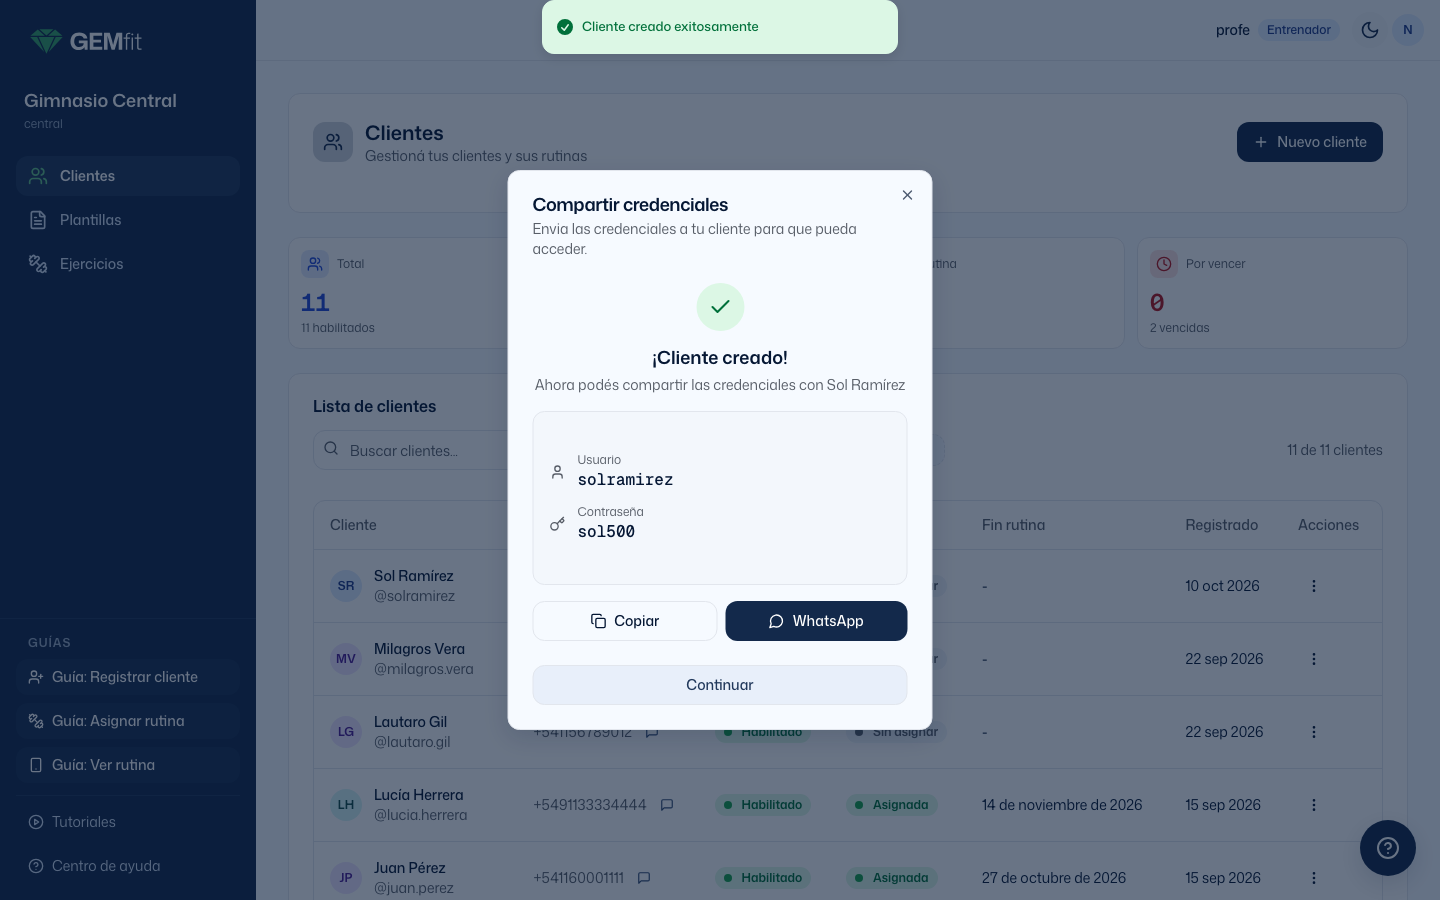The height and width of the screenshot is (900, 1440).
Task: Click the JP avatar of Juan Pérez
Action: (x=346, y=878)
